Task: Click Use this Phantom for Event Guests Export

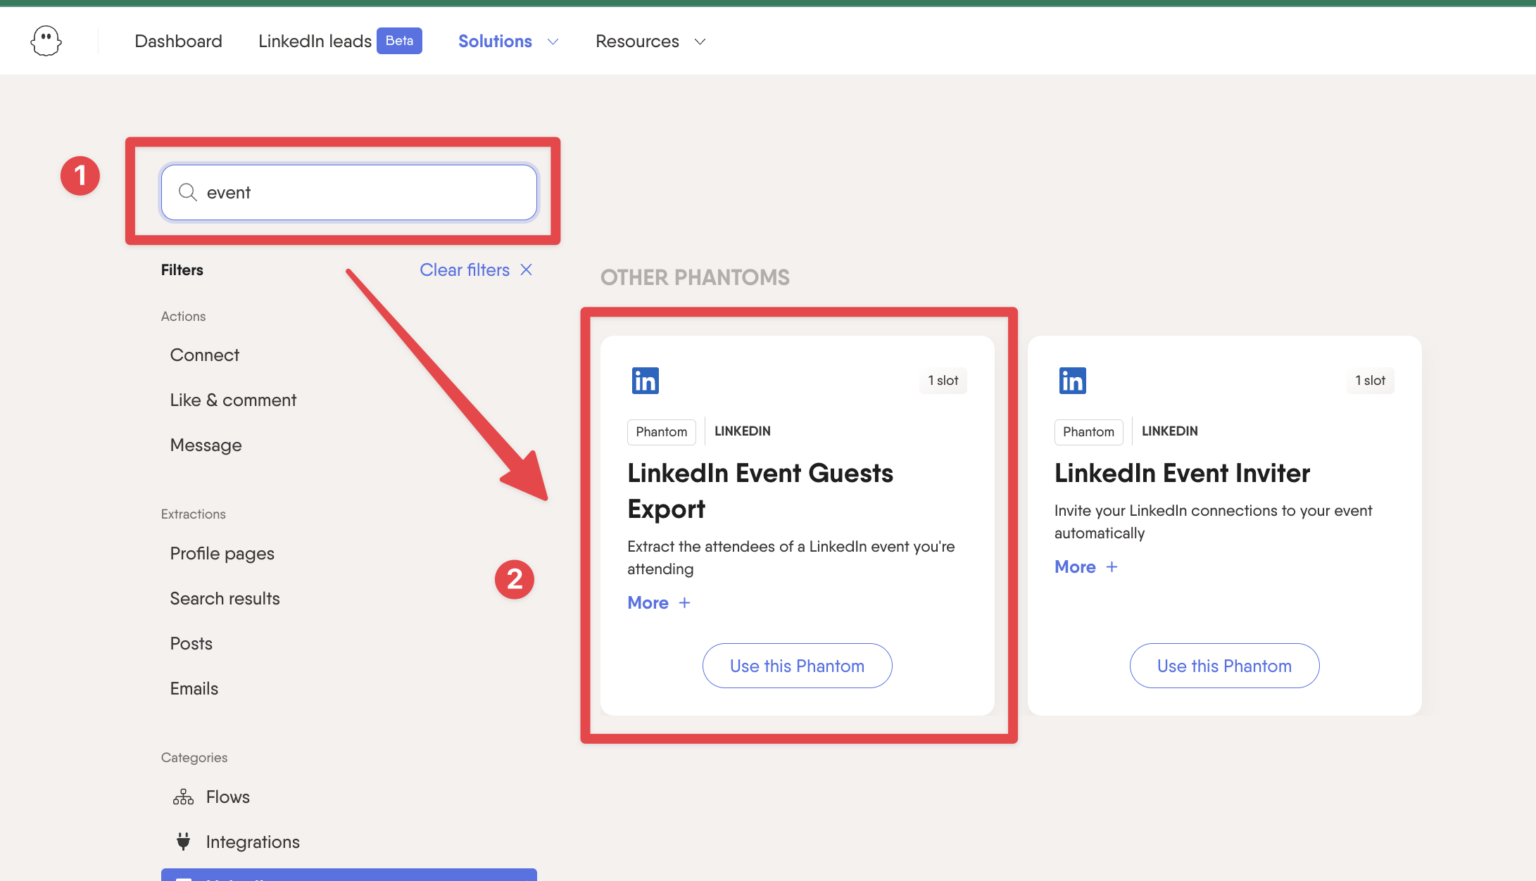Action: (x=797, y=665)
